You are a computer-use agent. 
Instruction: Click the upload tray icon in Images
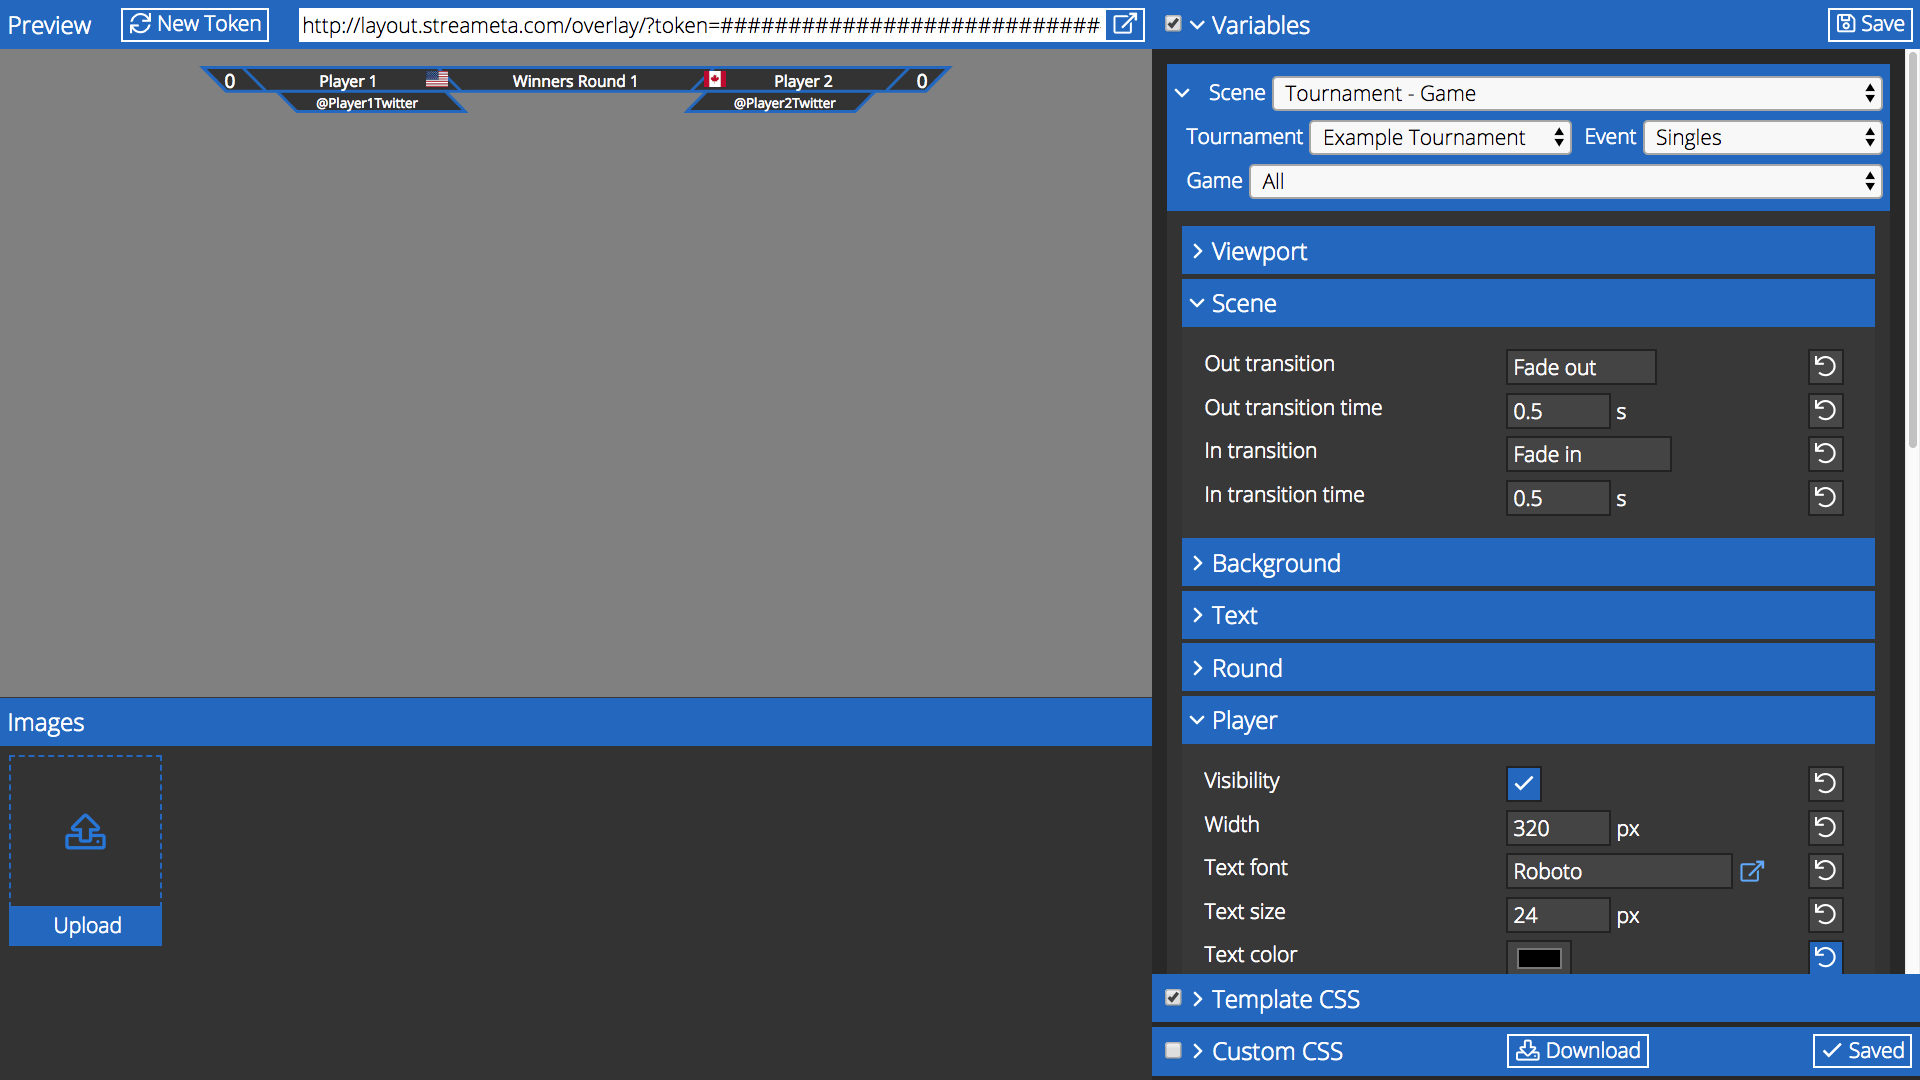click(85, 831)
